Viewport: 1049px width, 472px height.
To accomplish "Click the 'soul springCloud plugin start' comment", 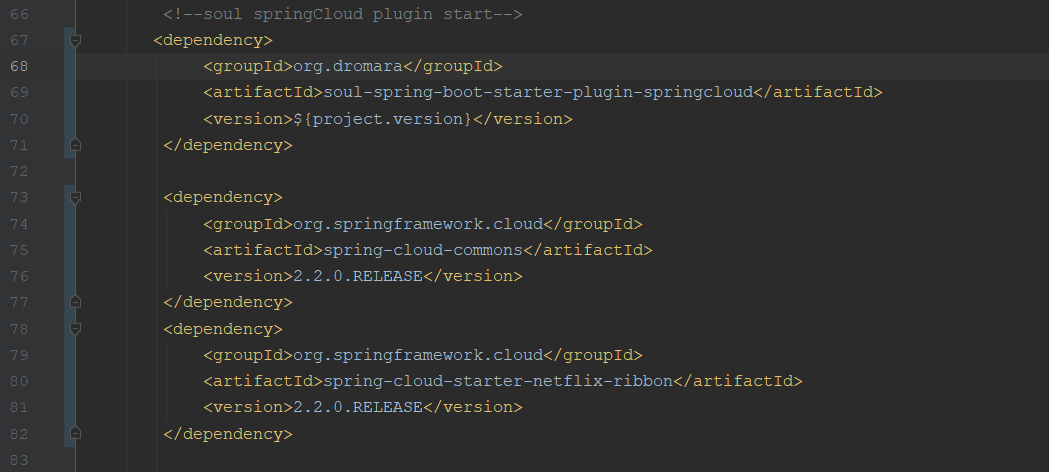I will [343, 14].
